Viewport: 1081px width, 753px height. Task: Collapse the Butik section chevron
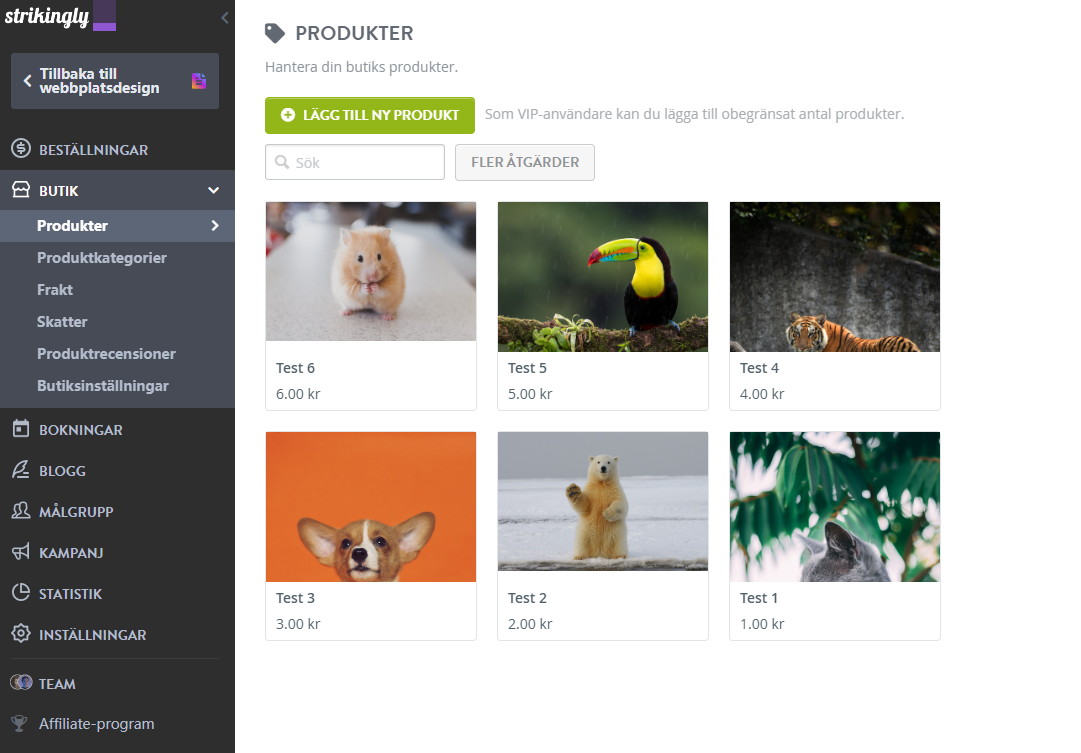point(214,190)
